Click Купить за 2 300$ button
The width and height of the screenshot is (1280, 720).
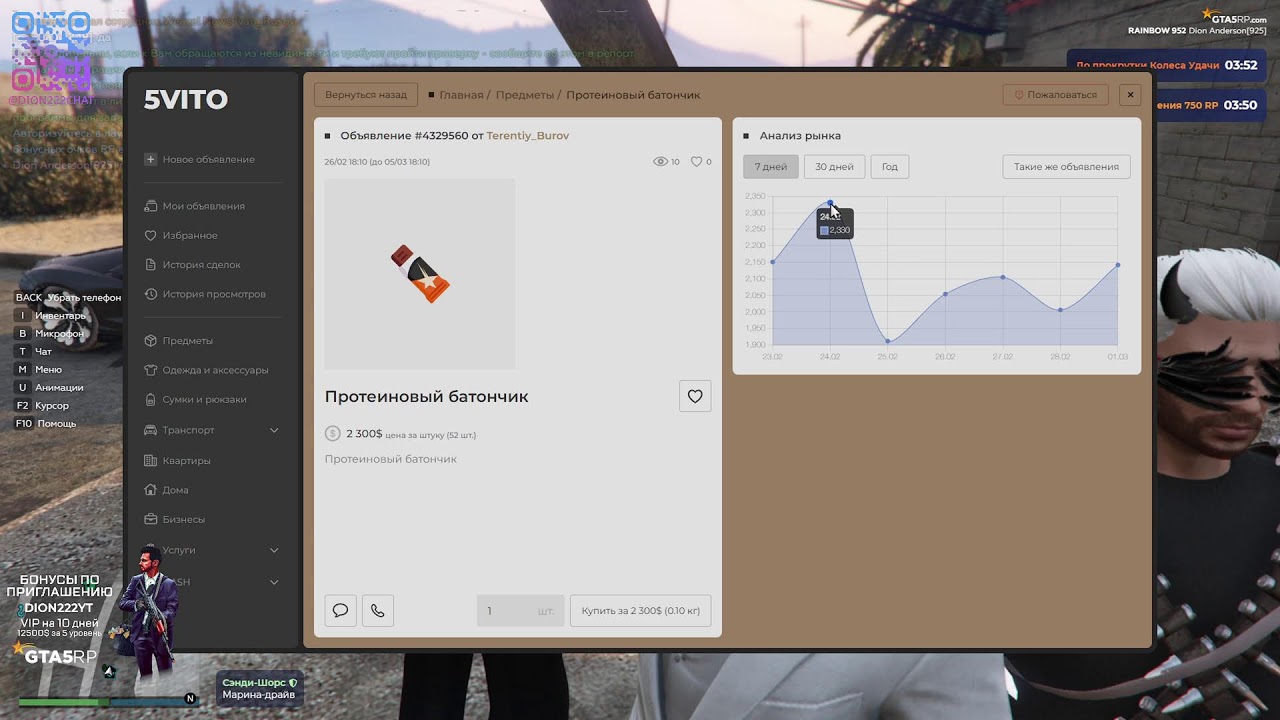coord(640,610)
